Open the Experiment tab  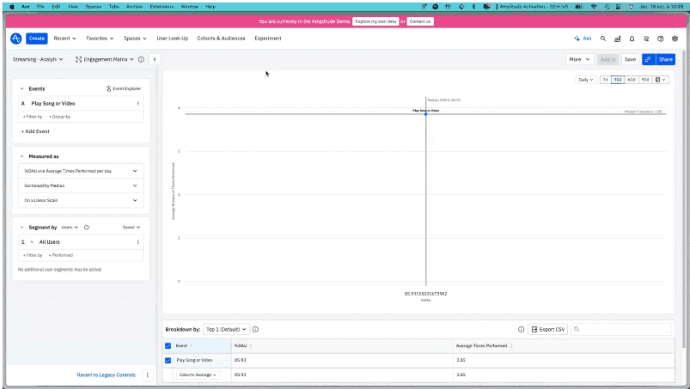268,39
